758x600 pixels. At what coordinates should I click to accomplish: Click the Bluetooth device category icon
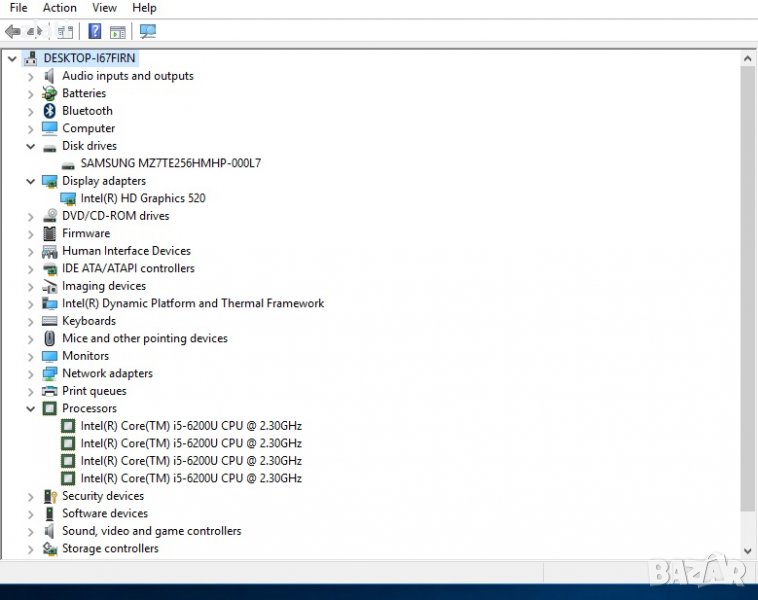(50, 111)
